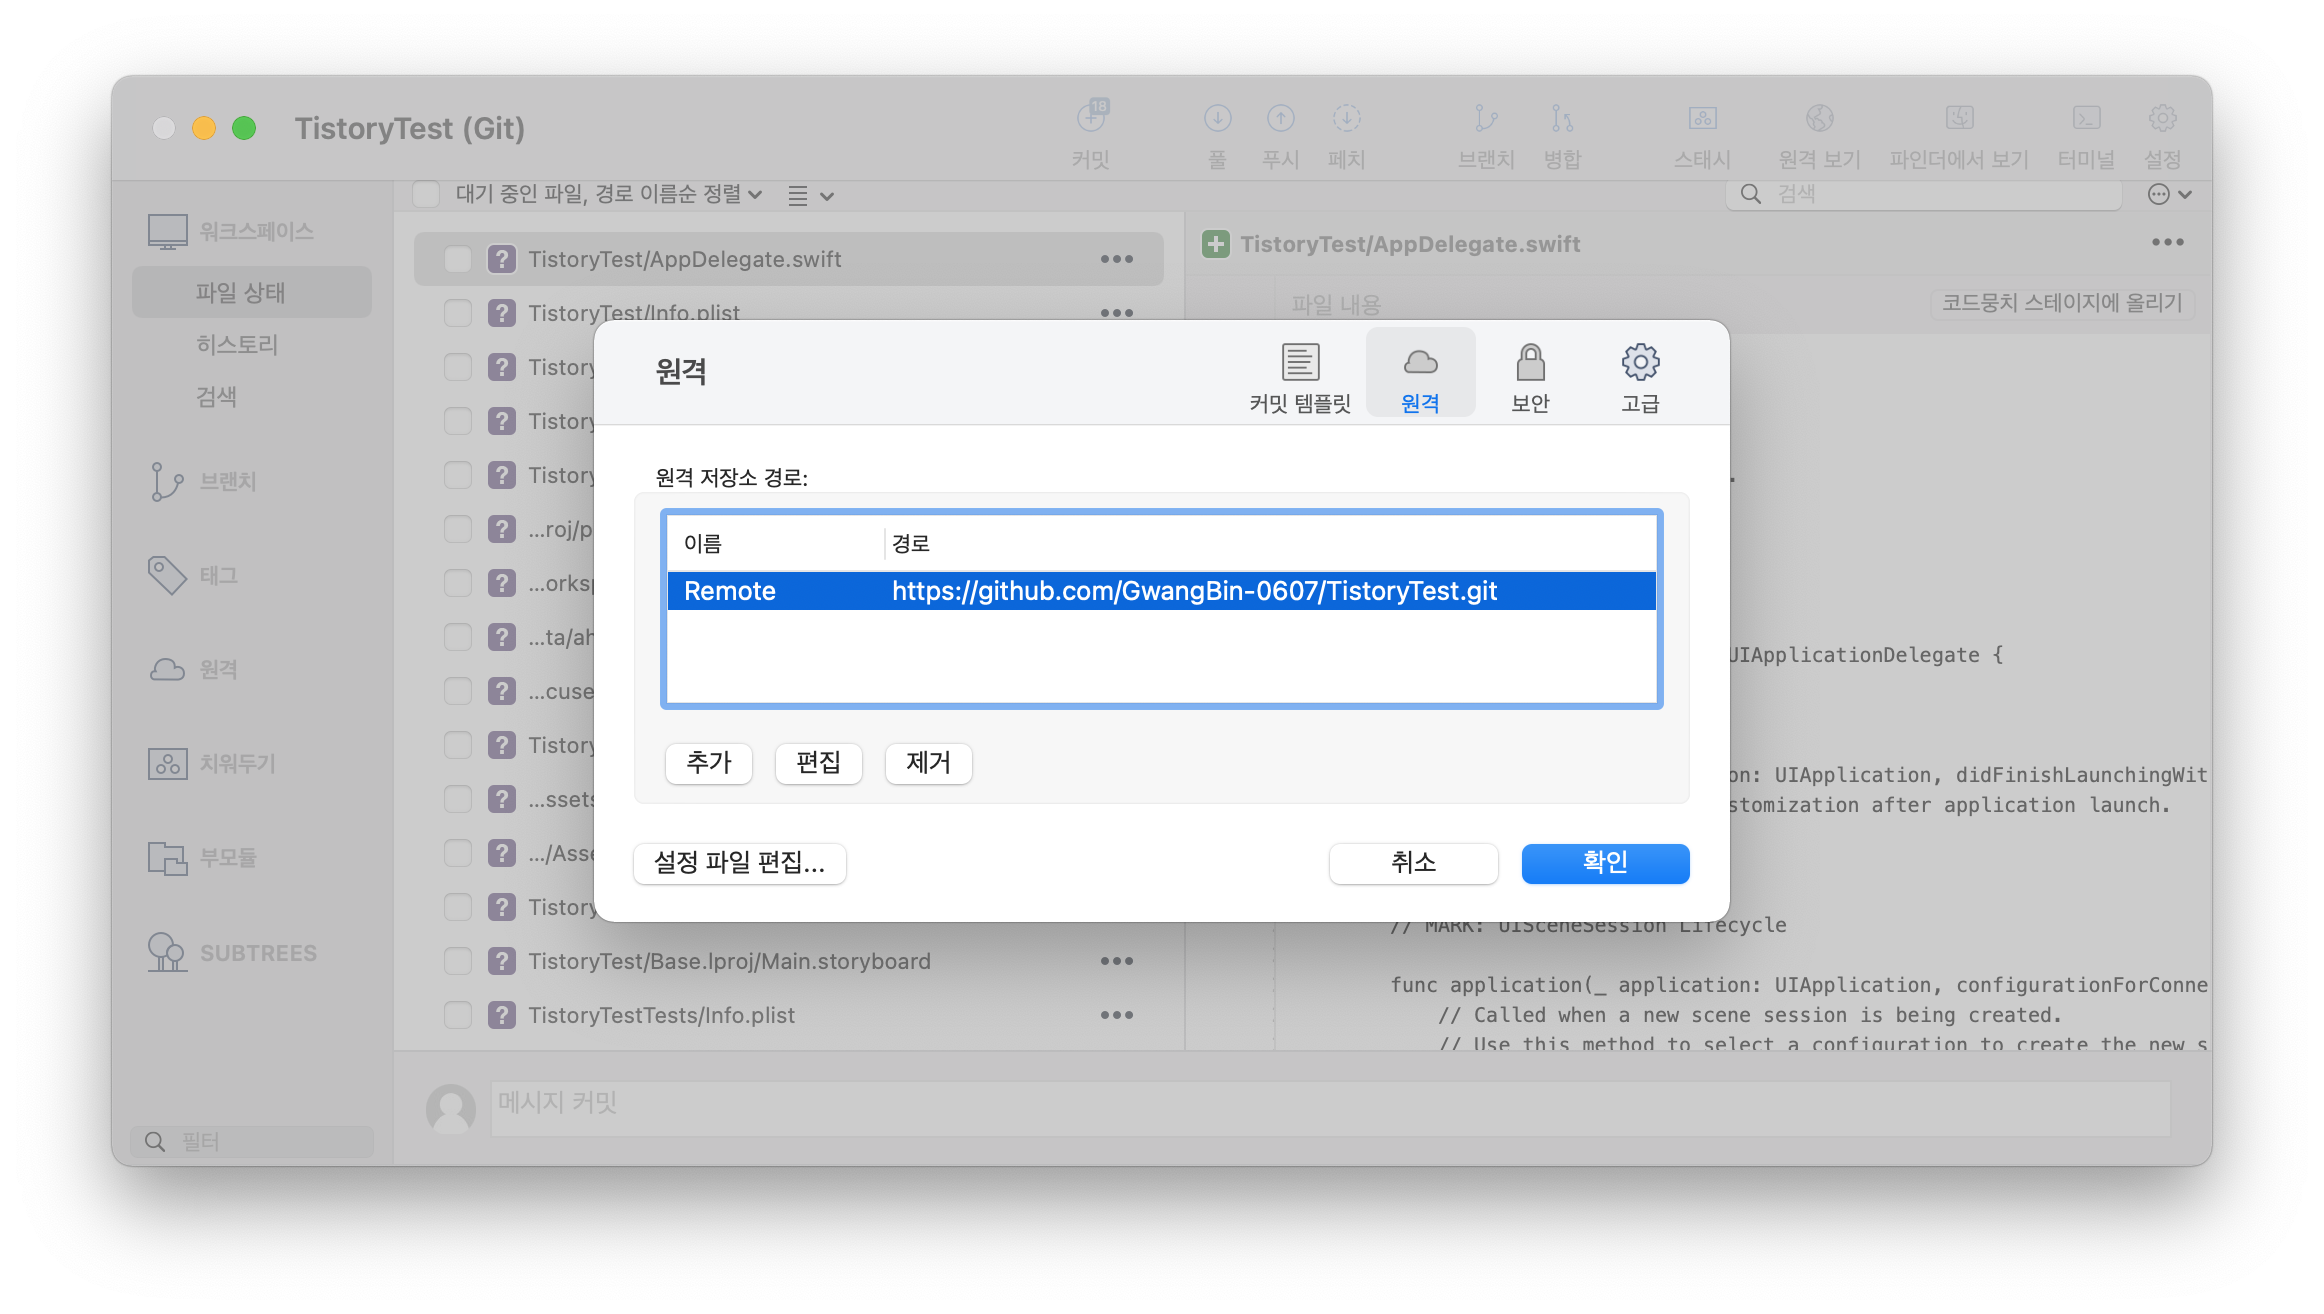Select the Security (보안) lock icon

click(x=1529, y=363)
